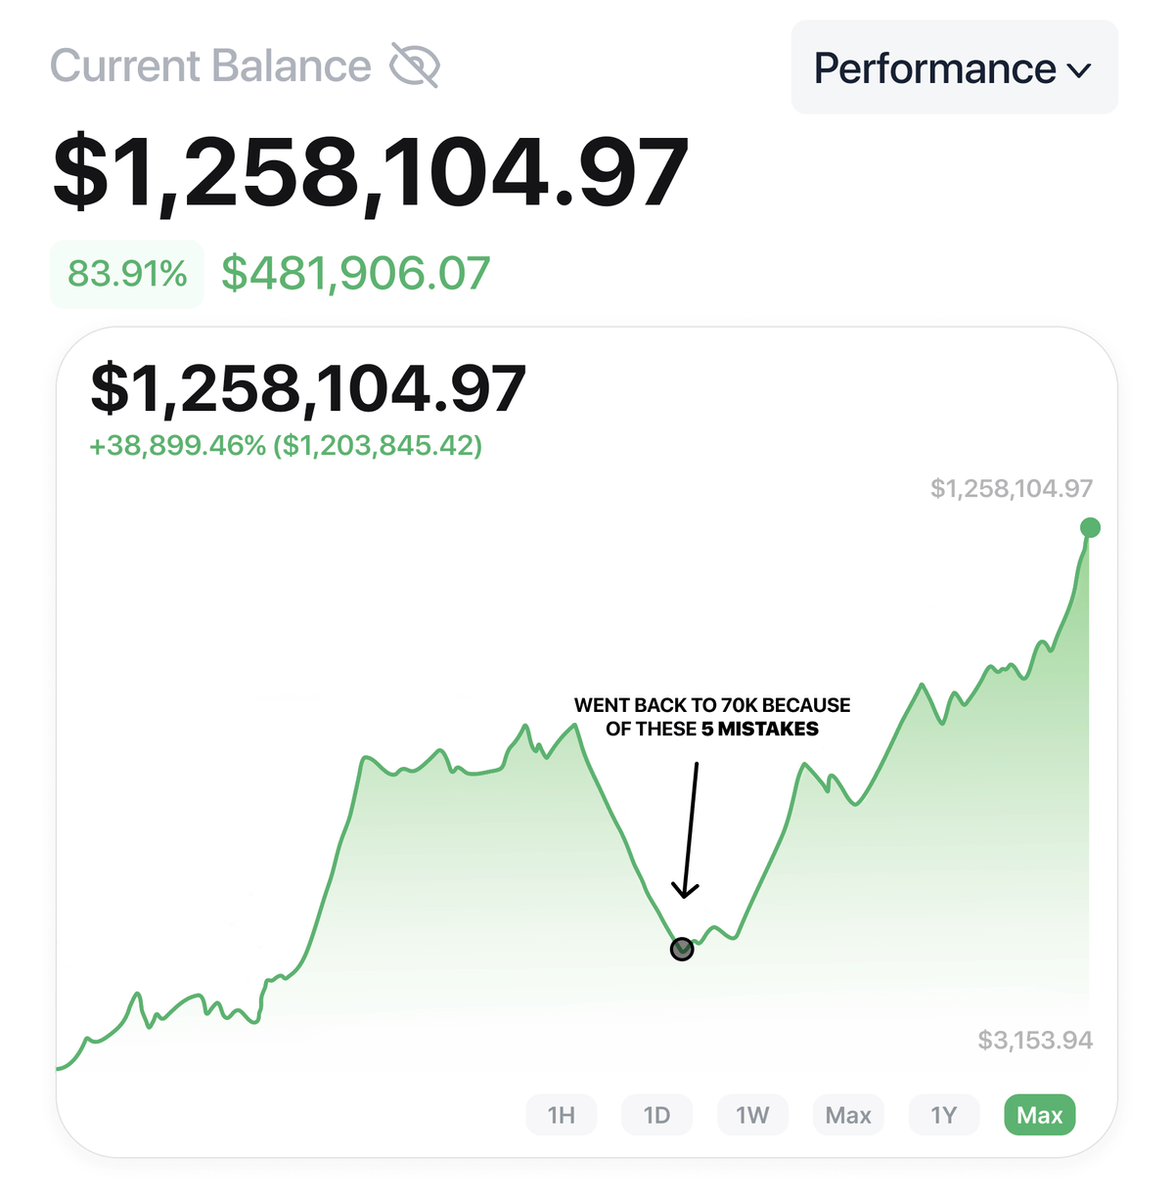Click the Current Balance label
The width and height of the screenshot is (1174, 1200).
coord(211,66)
